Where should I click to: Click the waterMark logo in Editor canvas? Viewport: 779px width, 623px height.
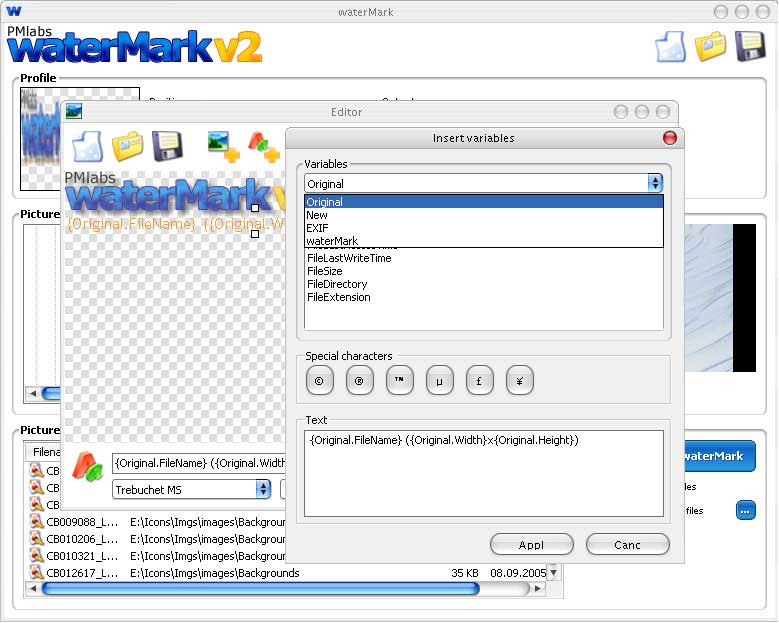174,194
